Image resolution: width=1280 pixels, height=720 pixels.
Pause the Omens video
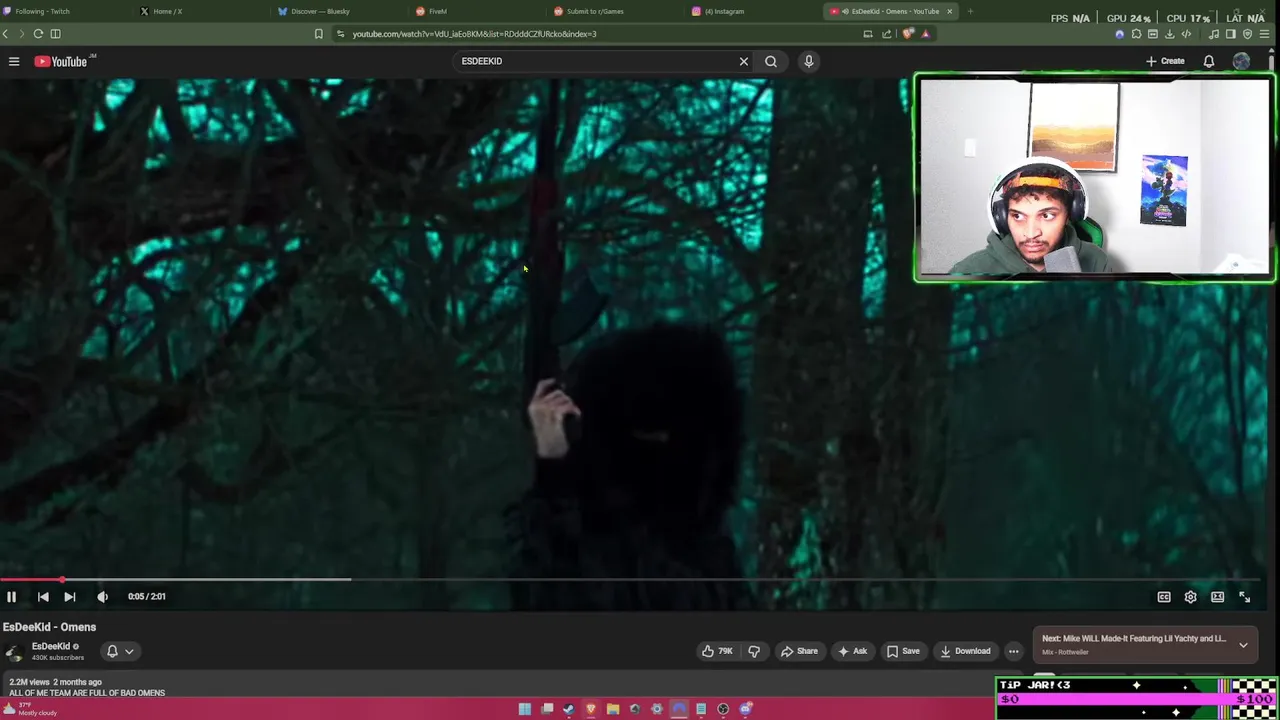tap(11, 596)
